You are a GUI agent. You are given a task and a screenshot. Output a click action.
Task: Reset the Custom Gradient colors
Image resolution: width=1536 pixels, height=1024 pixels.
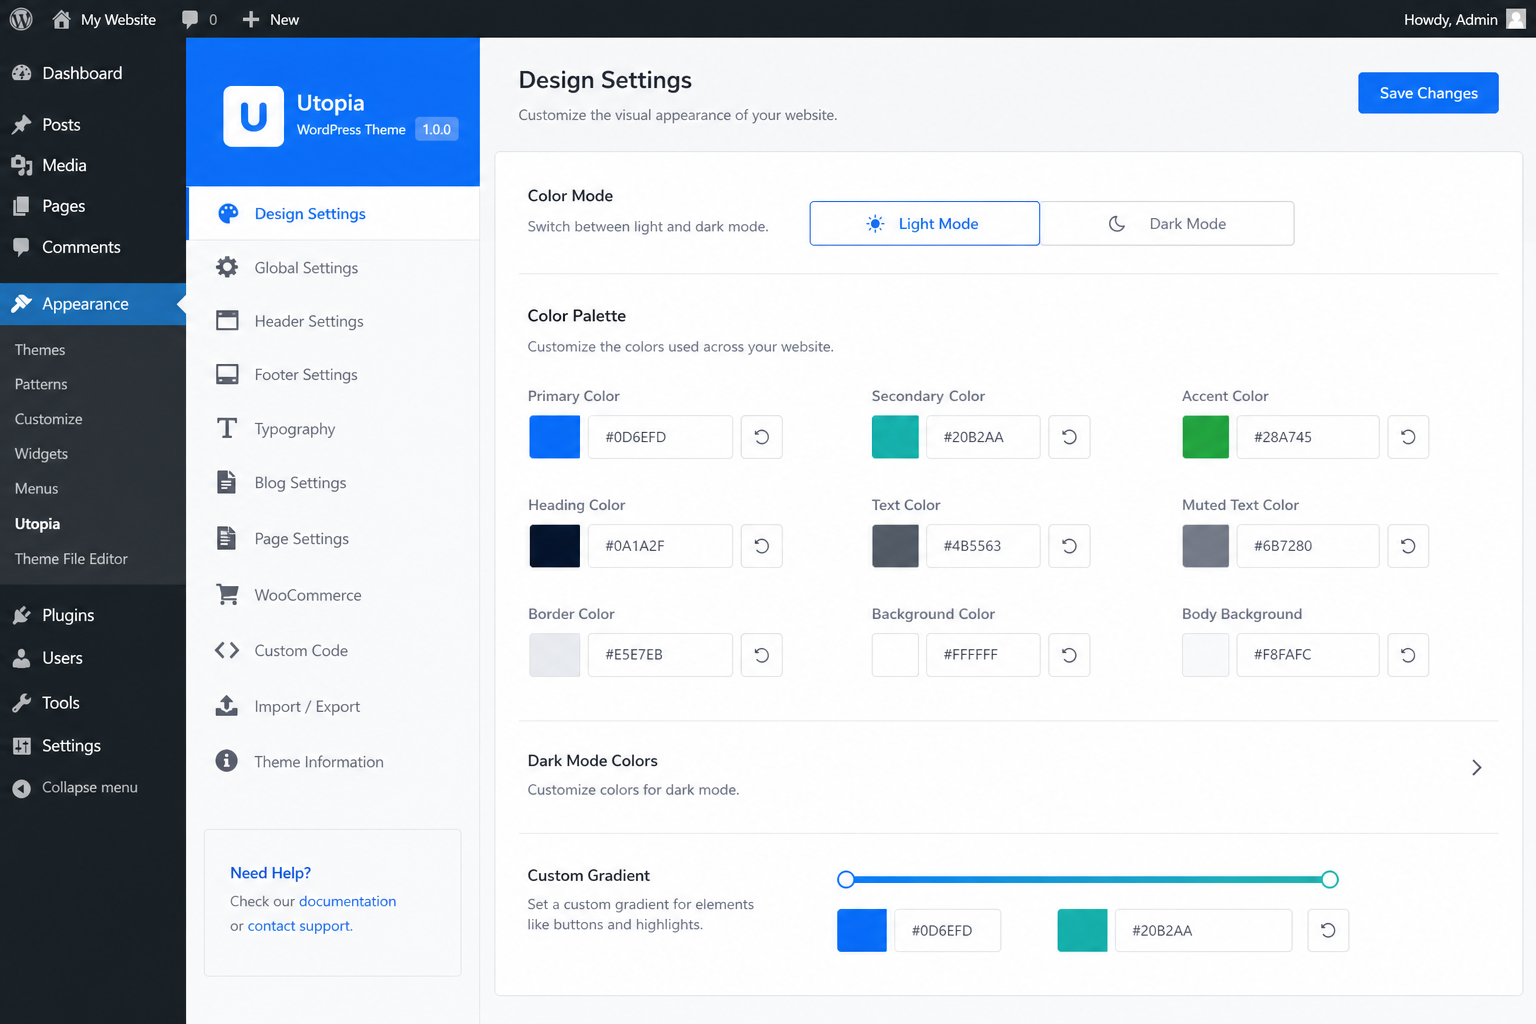click(1328, 930)
